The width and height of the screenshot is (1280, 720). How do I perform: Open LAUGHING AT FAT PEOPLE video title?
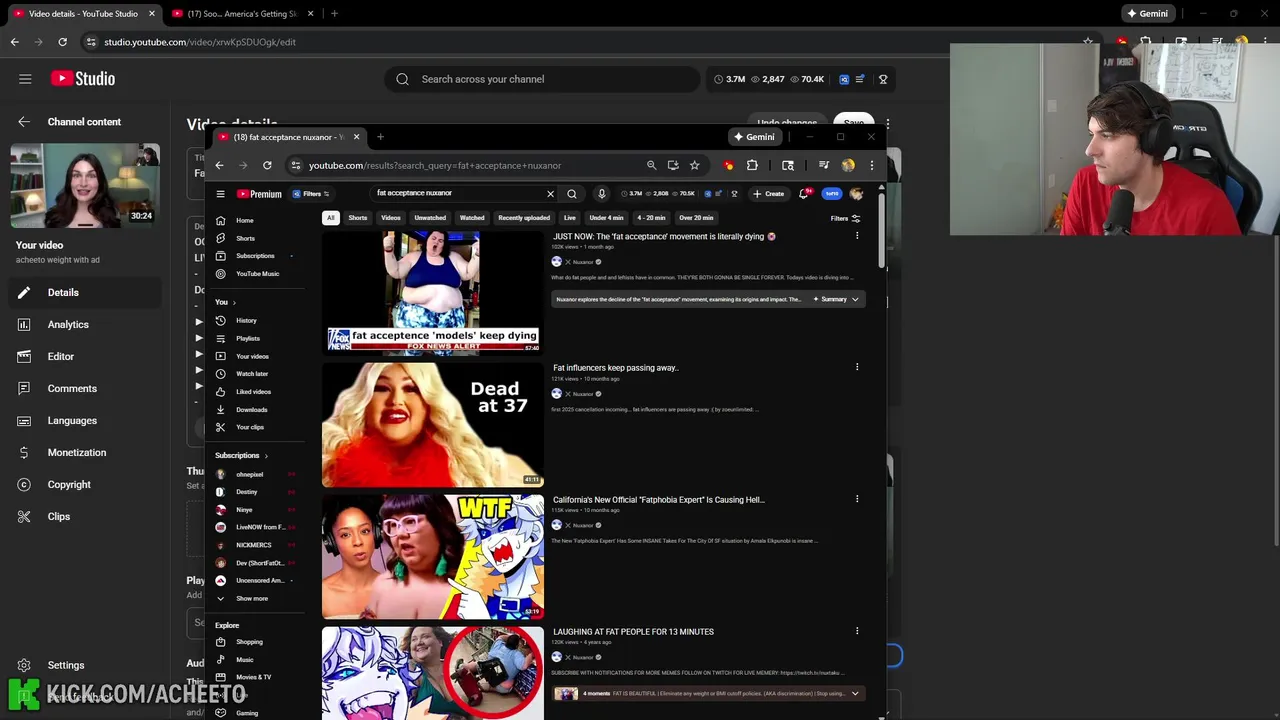click(x=633, y=632)
